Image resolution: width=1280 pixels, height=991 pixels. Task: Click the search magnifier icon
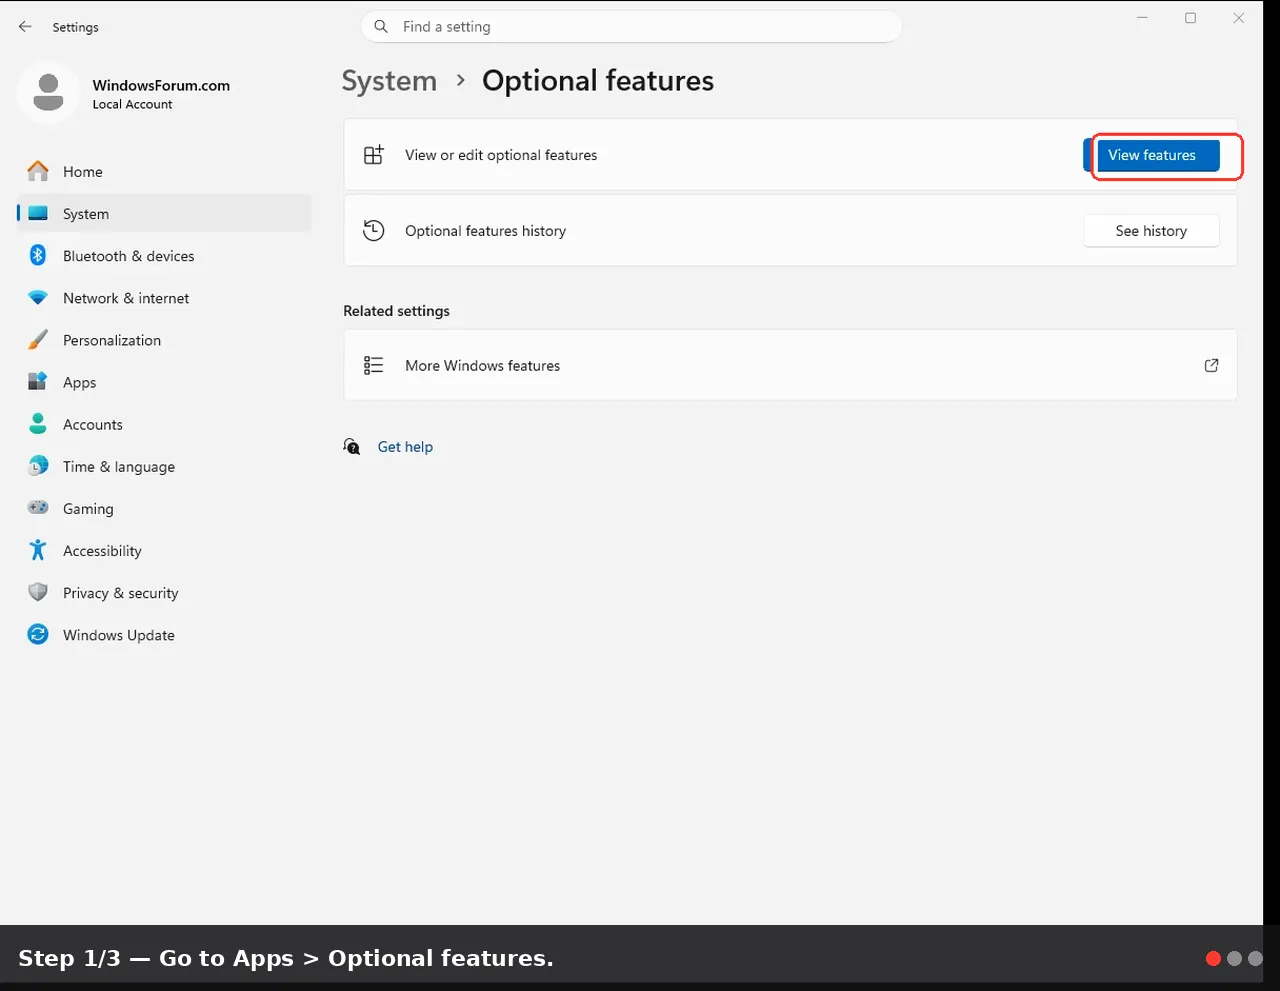(381, 27)
